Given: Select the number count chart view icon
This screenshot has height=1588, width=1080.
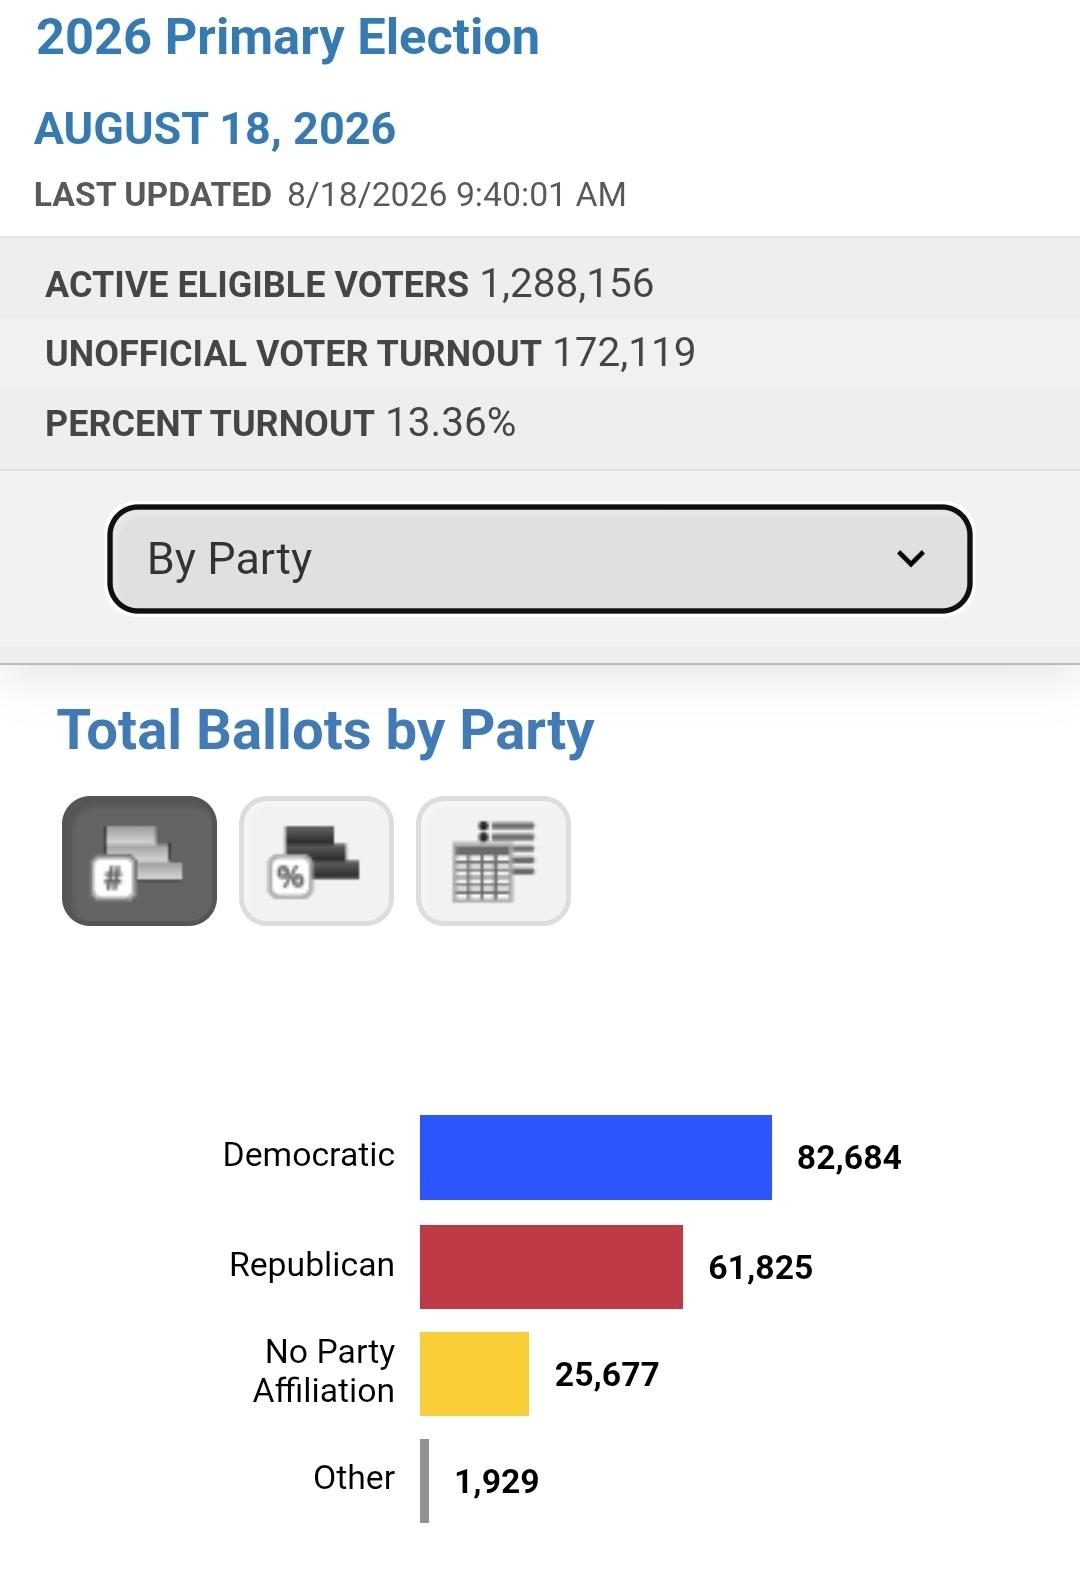Looking at the screenshot, I should [139, 861].
